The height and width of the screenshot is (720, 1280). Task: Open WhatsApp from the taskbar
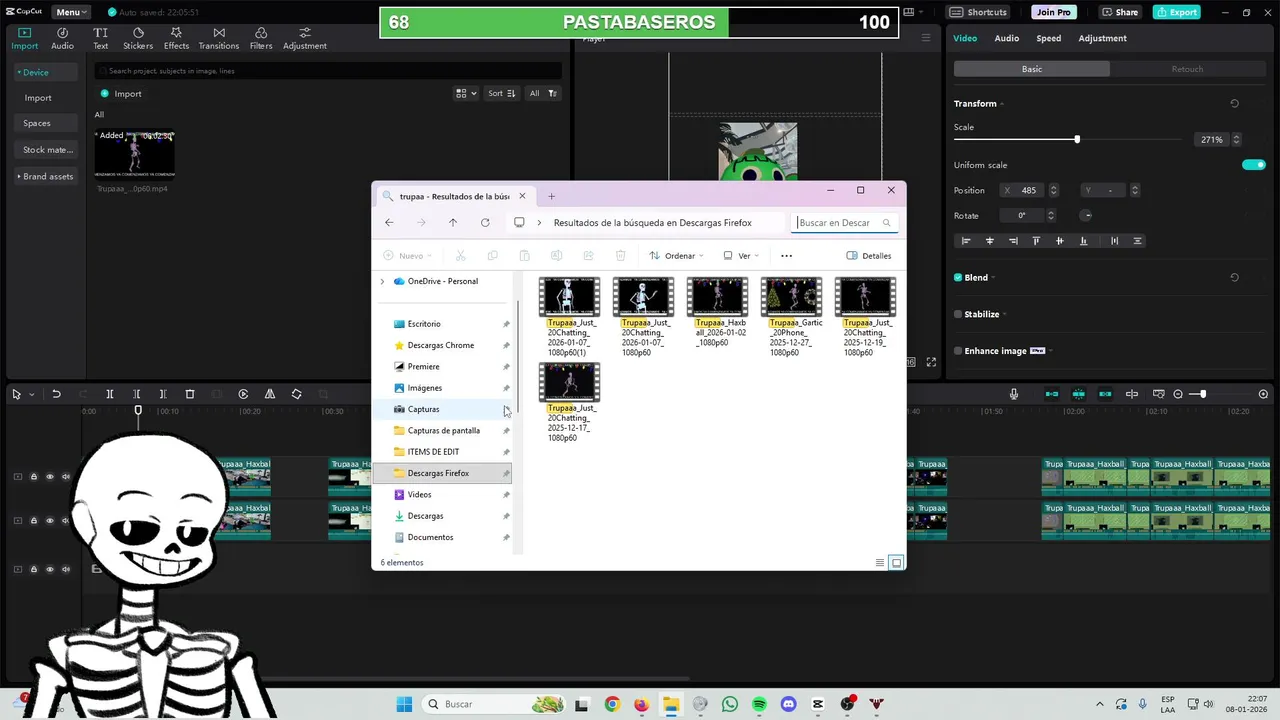point(730,704)
